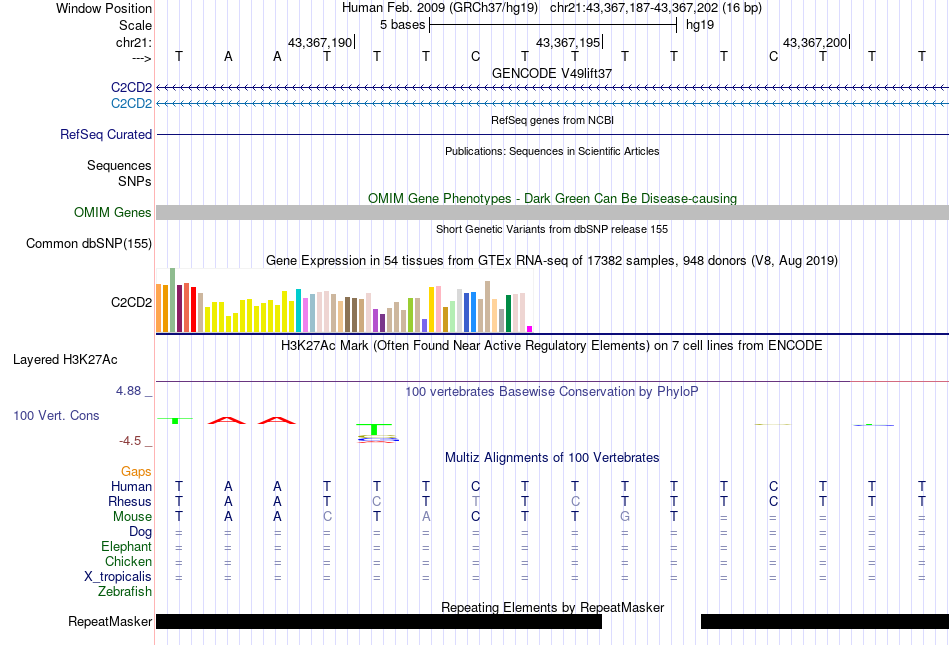This screenshot has width=950, height=645.
Task: Click the OMIM Genes track label
Action: [112, 213]
